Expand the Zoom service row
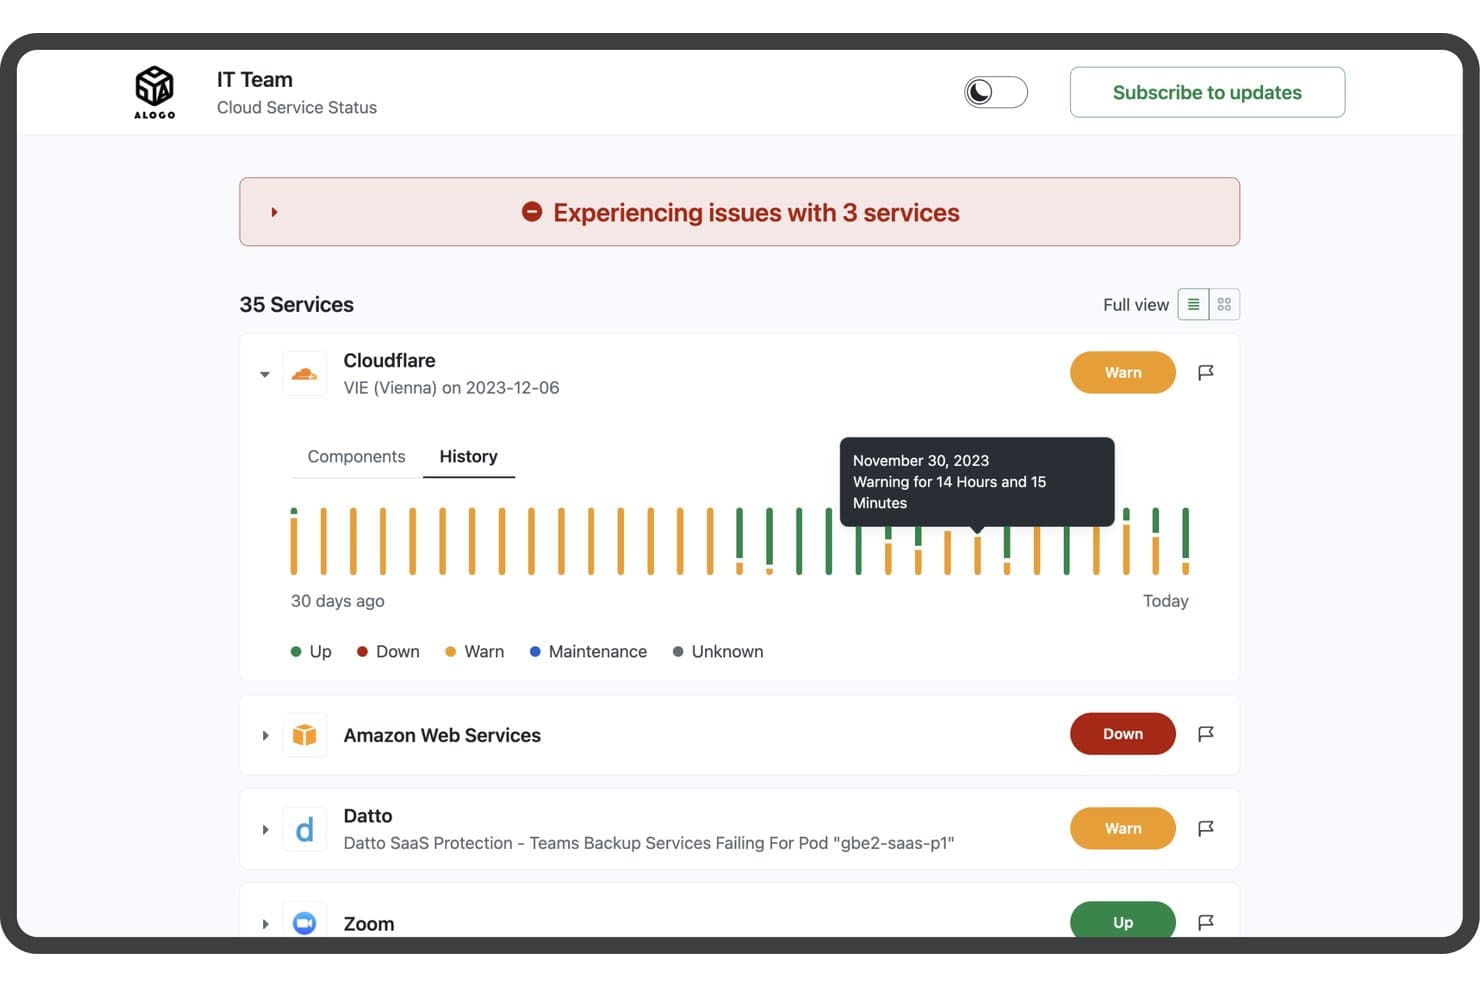This screenshot has width=1480, height=987. click(x=265, y=924)
